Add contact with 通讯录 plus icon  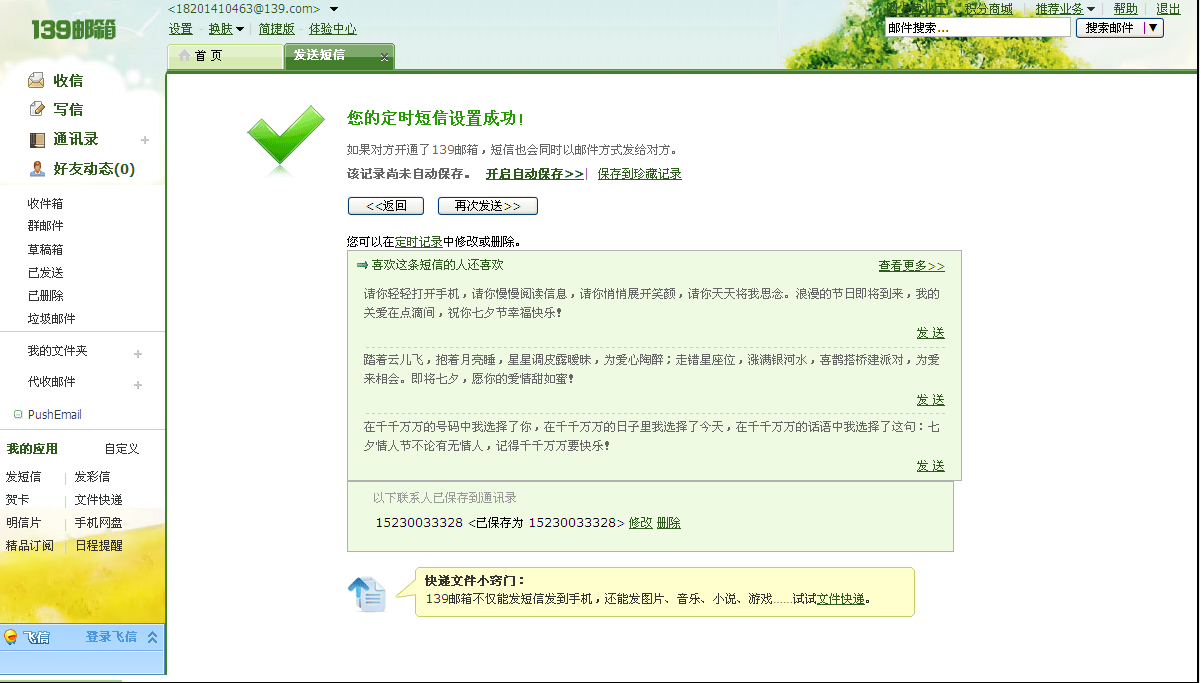pyautogui.click(x=145, y=140)
